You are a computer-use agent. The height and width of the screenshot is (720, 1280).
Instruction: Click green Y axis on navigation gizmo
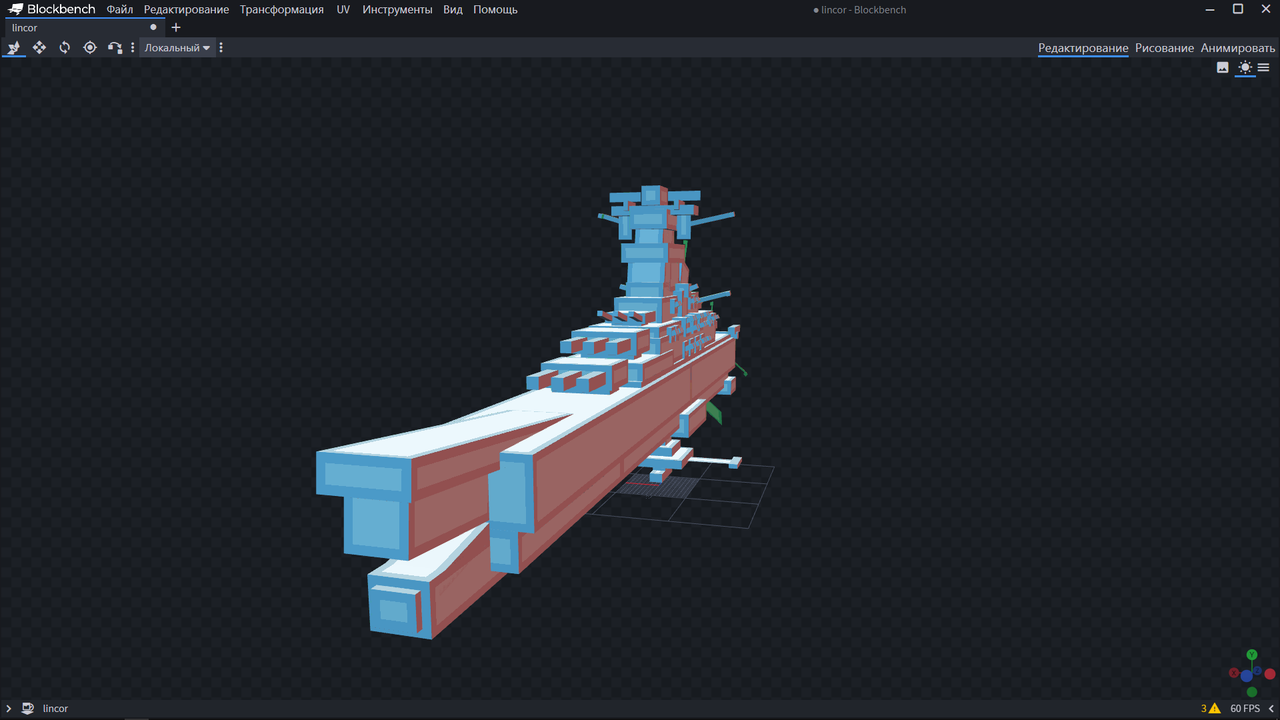pyautogui.click(x=1251, y=655)
